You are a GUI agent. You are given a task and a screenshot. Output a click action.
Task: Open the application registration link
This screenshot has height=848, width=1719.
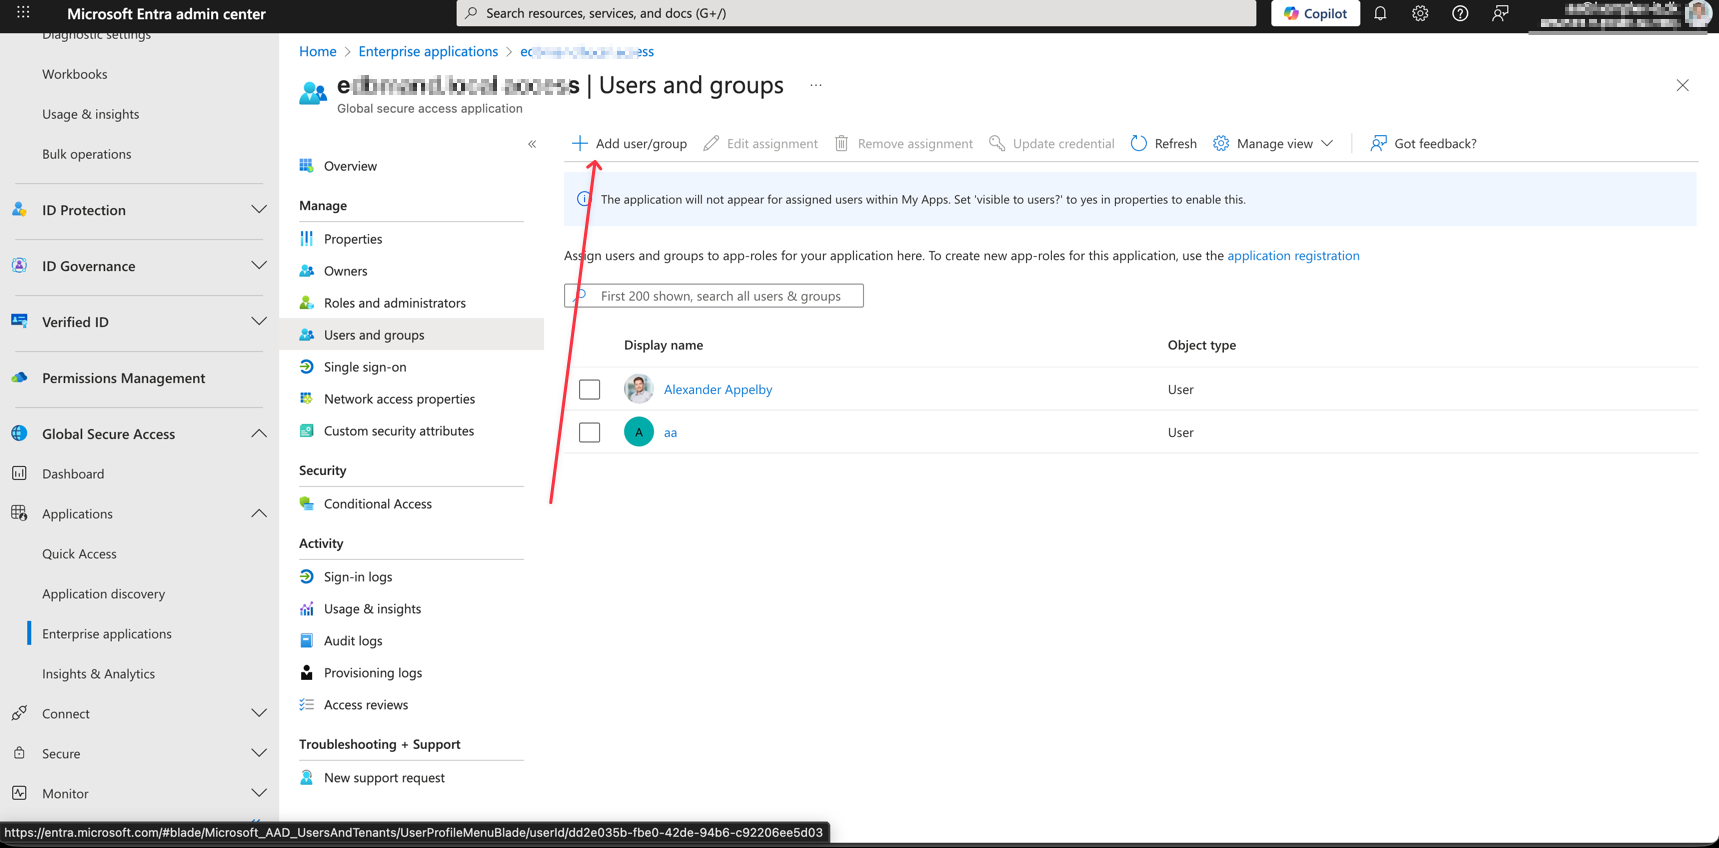coord(1292,255)
